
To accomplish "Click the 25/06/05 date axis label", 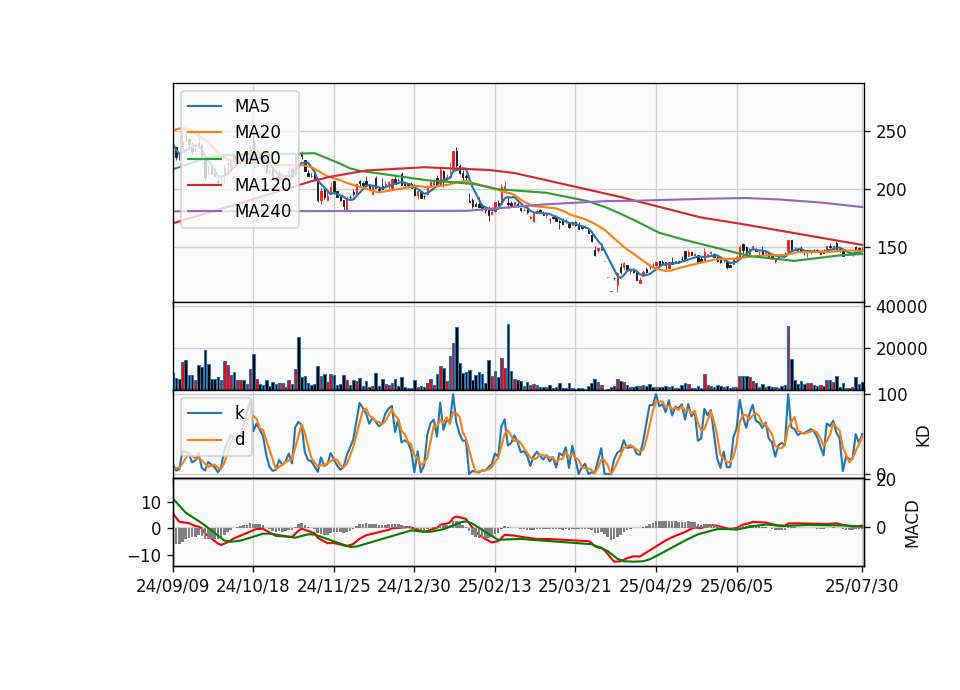I will (x=737, y=586).
